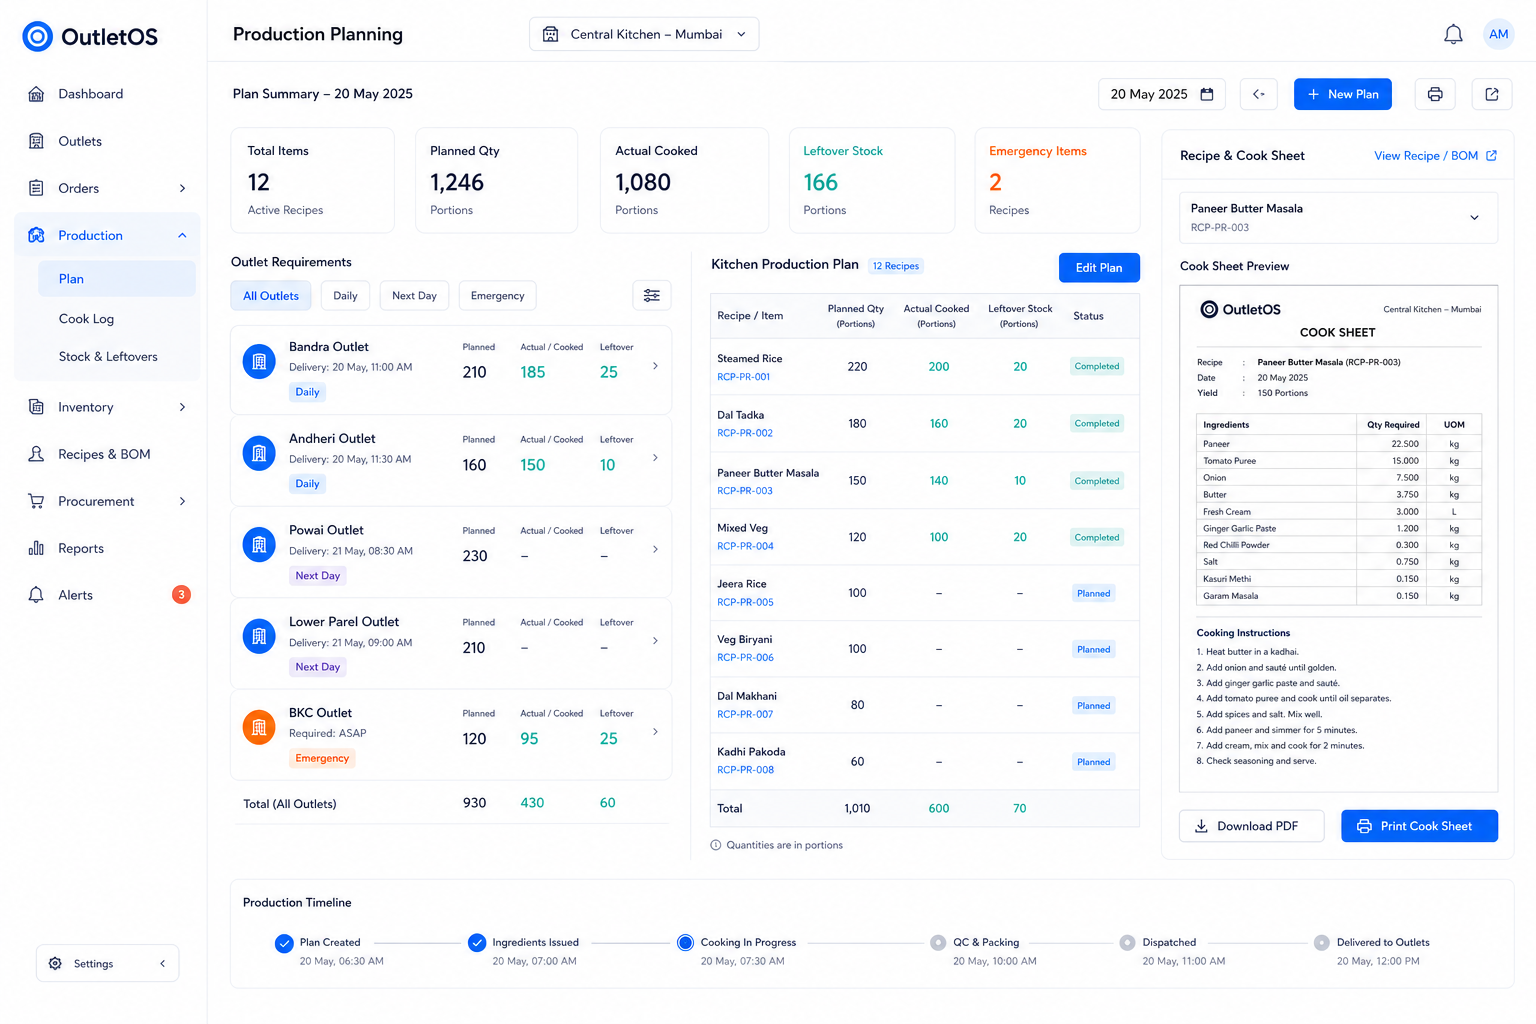Collapse the Production menu
The image size is (1536, 1024).
point(182,235)
